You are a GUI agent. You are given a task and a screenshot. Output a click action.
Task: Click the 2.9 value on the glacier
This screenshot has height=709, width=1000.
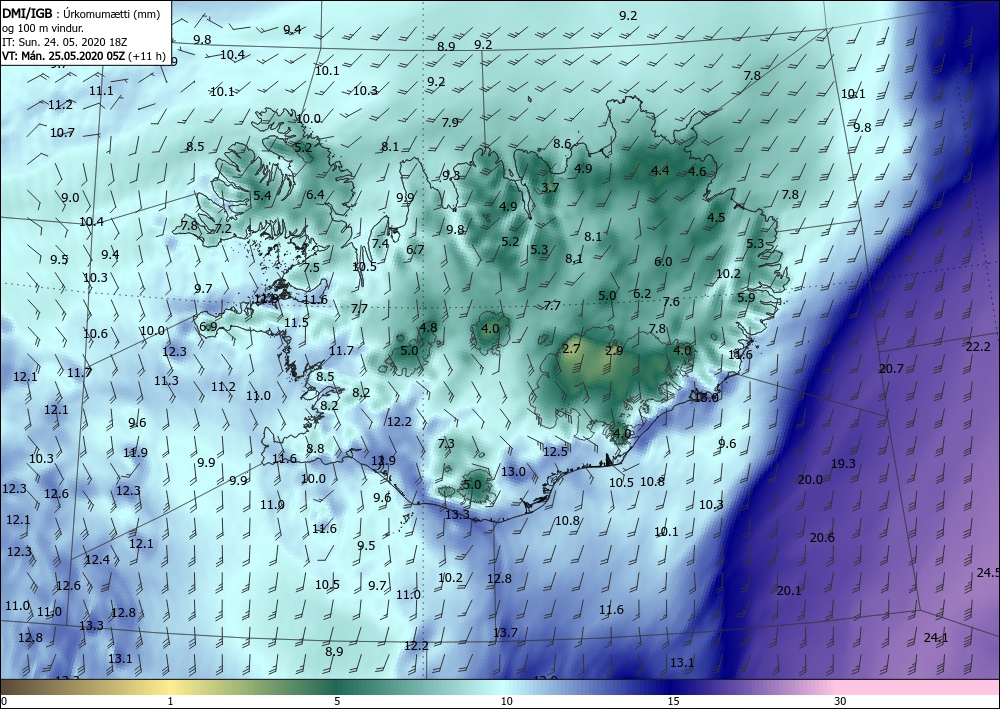pos(614,350)
